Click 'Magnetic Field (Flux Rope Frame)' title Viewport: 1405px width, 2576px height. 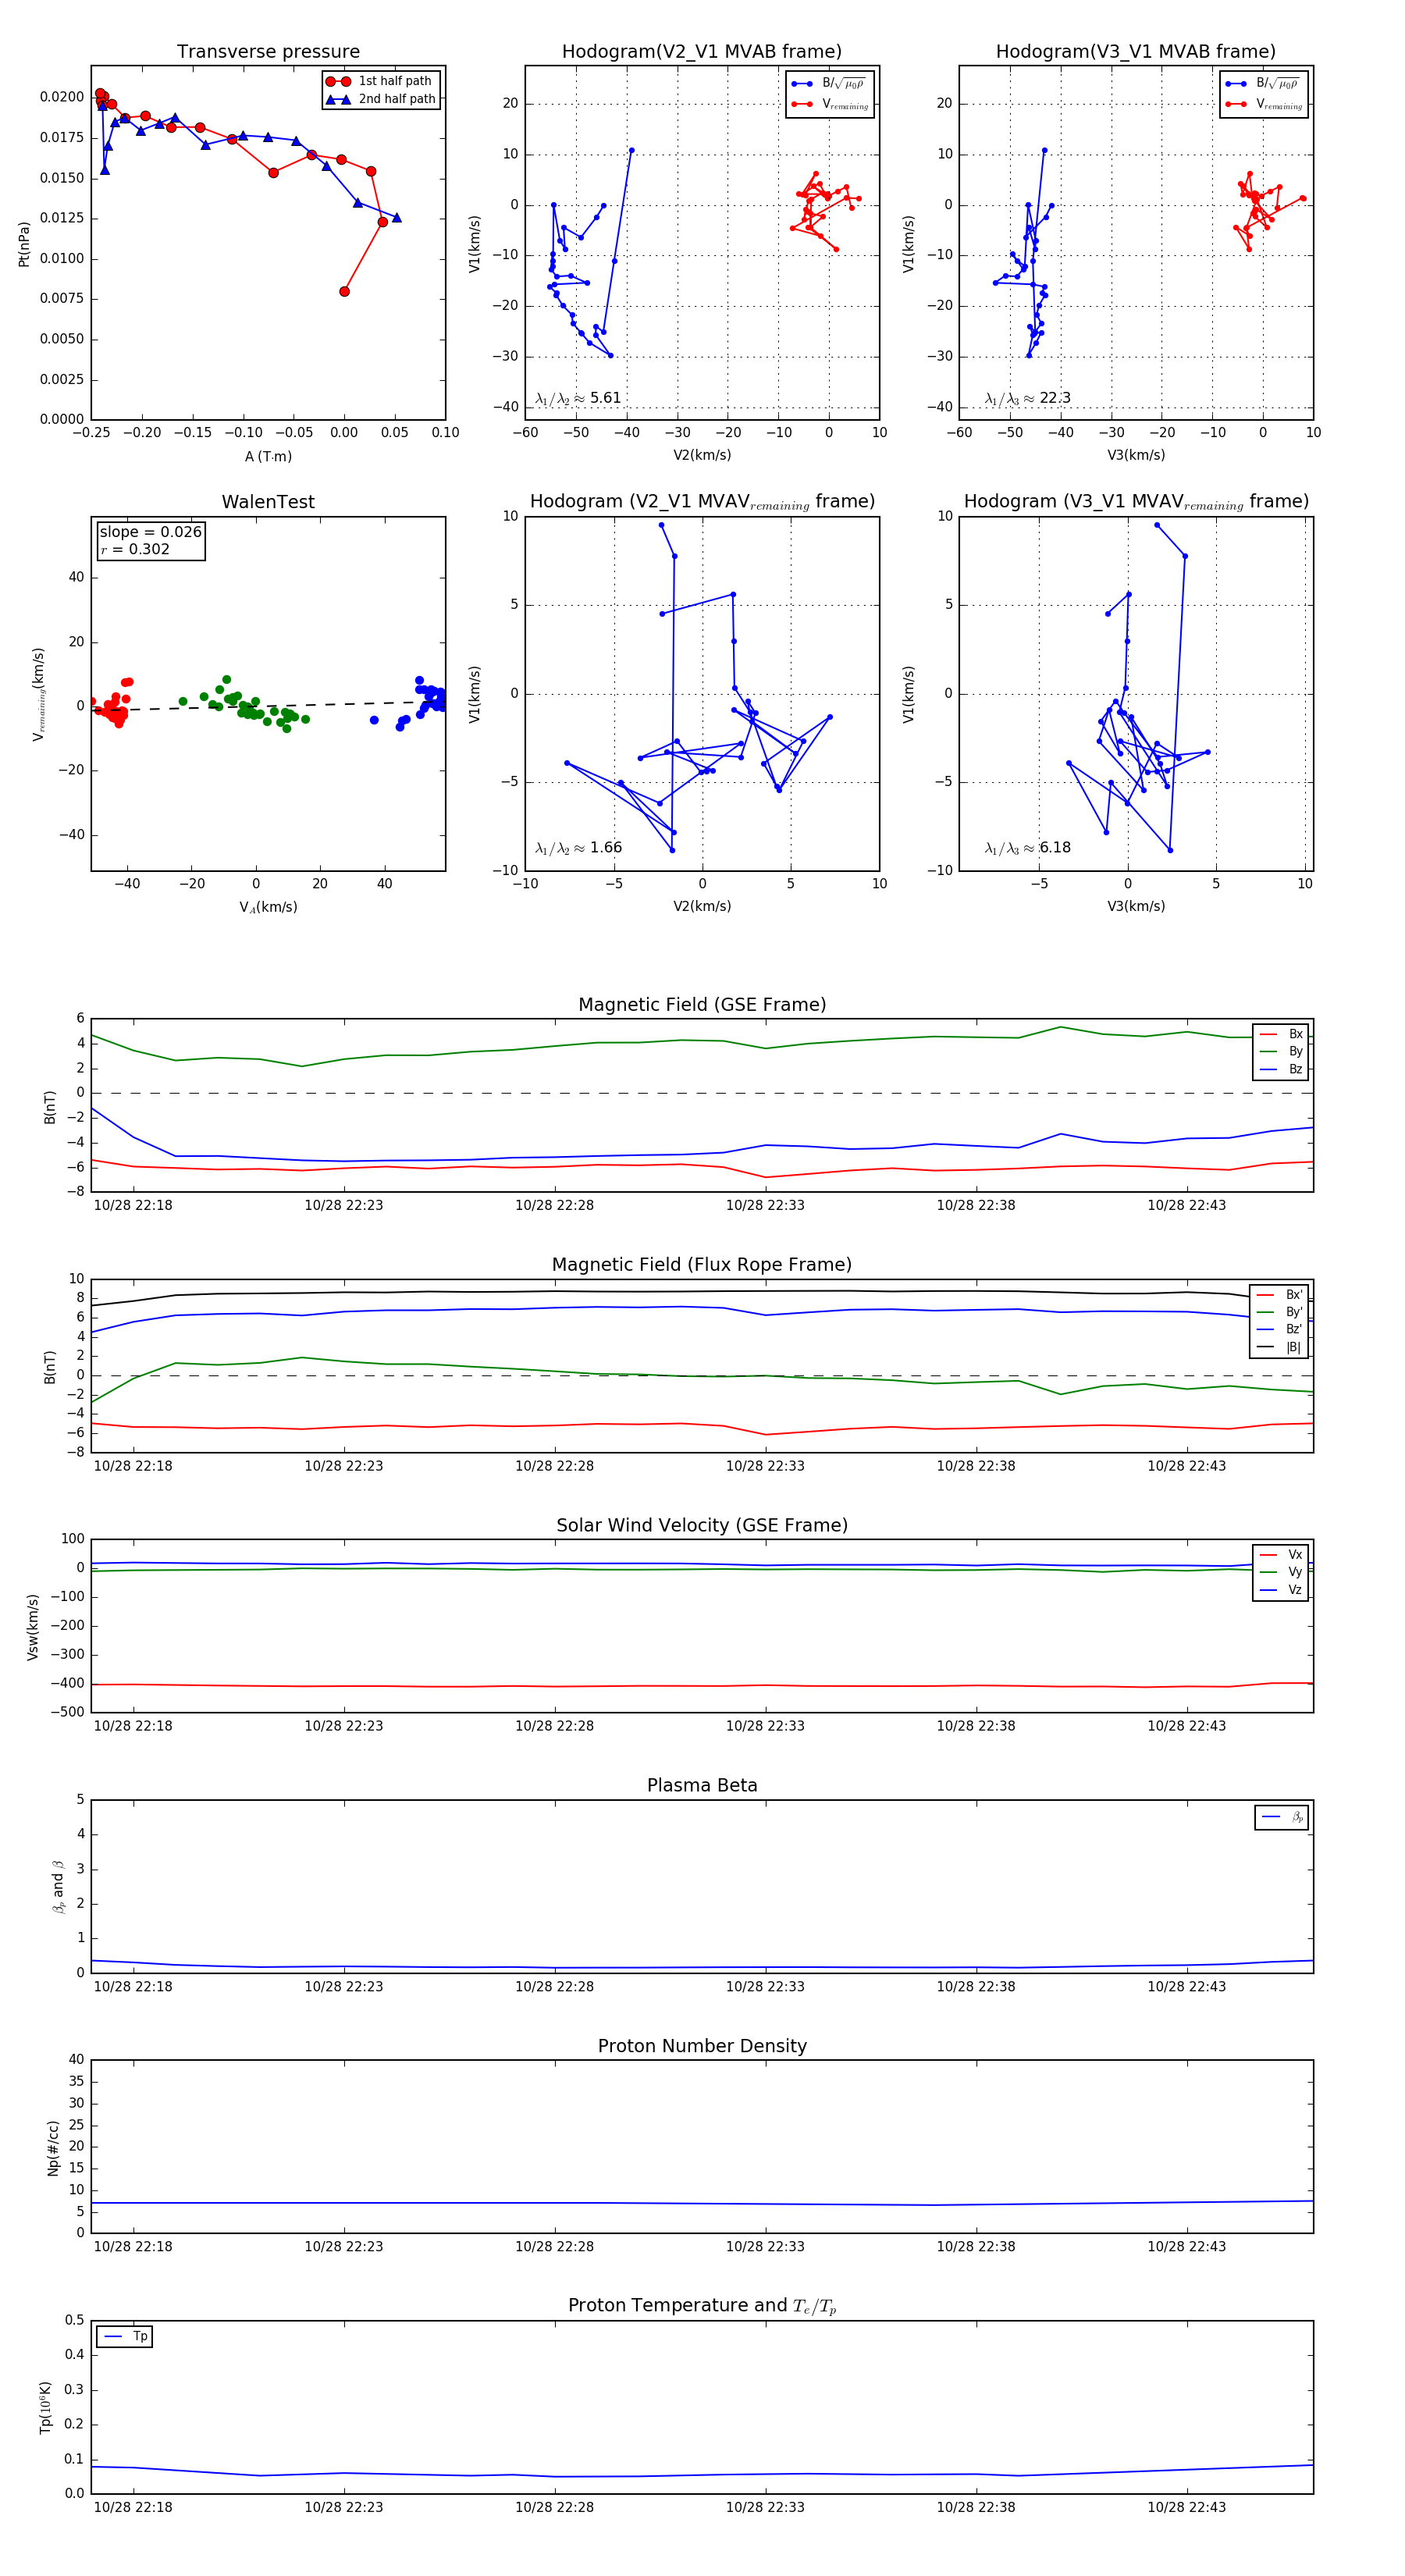pyautogui.click(x=702, y=1265)
